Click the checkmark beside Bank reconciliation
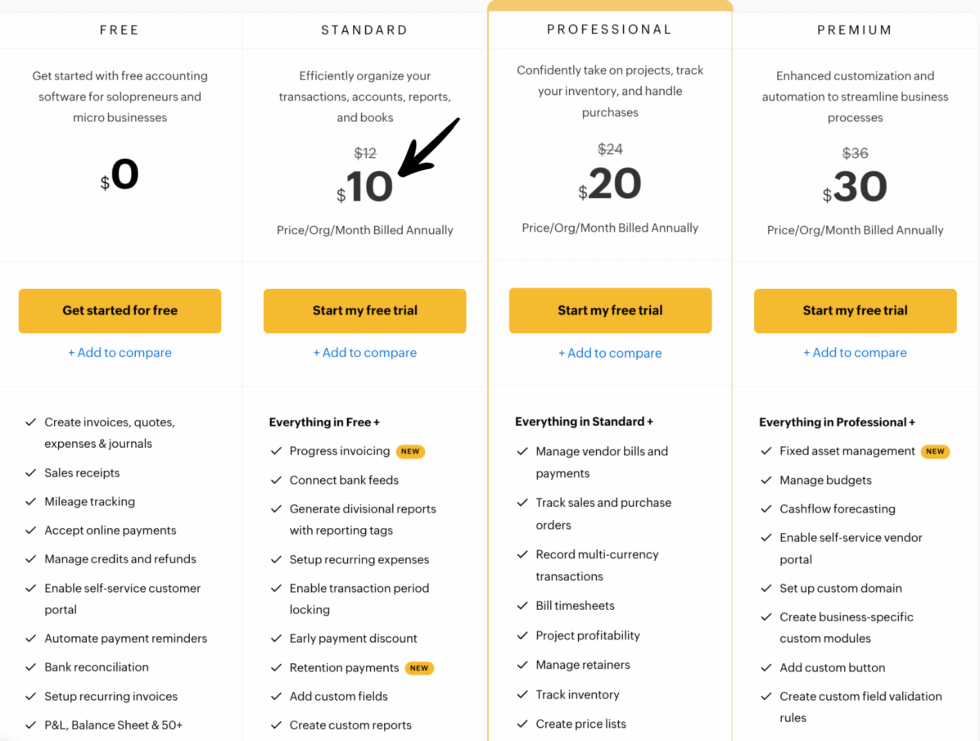980x741 pixels. click(x=33, y=667)
